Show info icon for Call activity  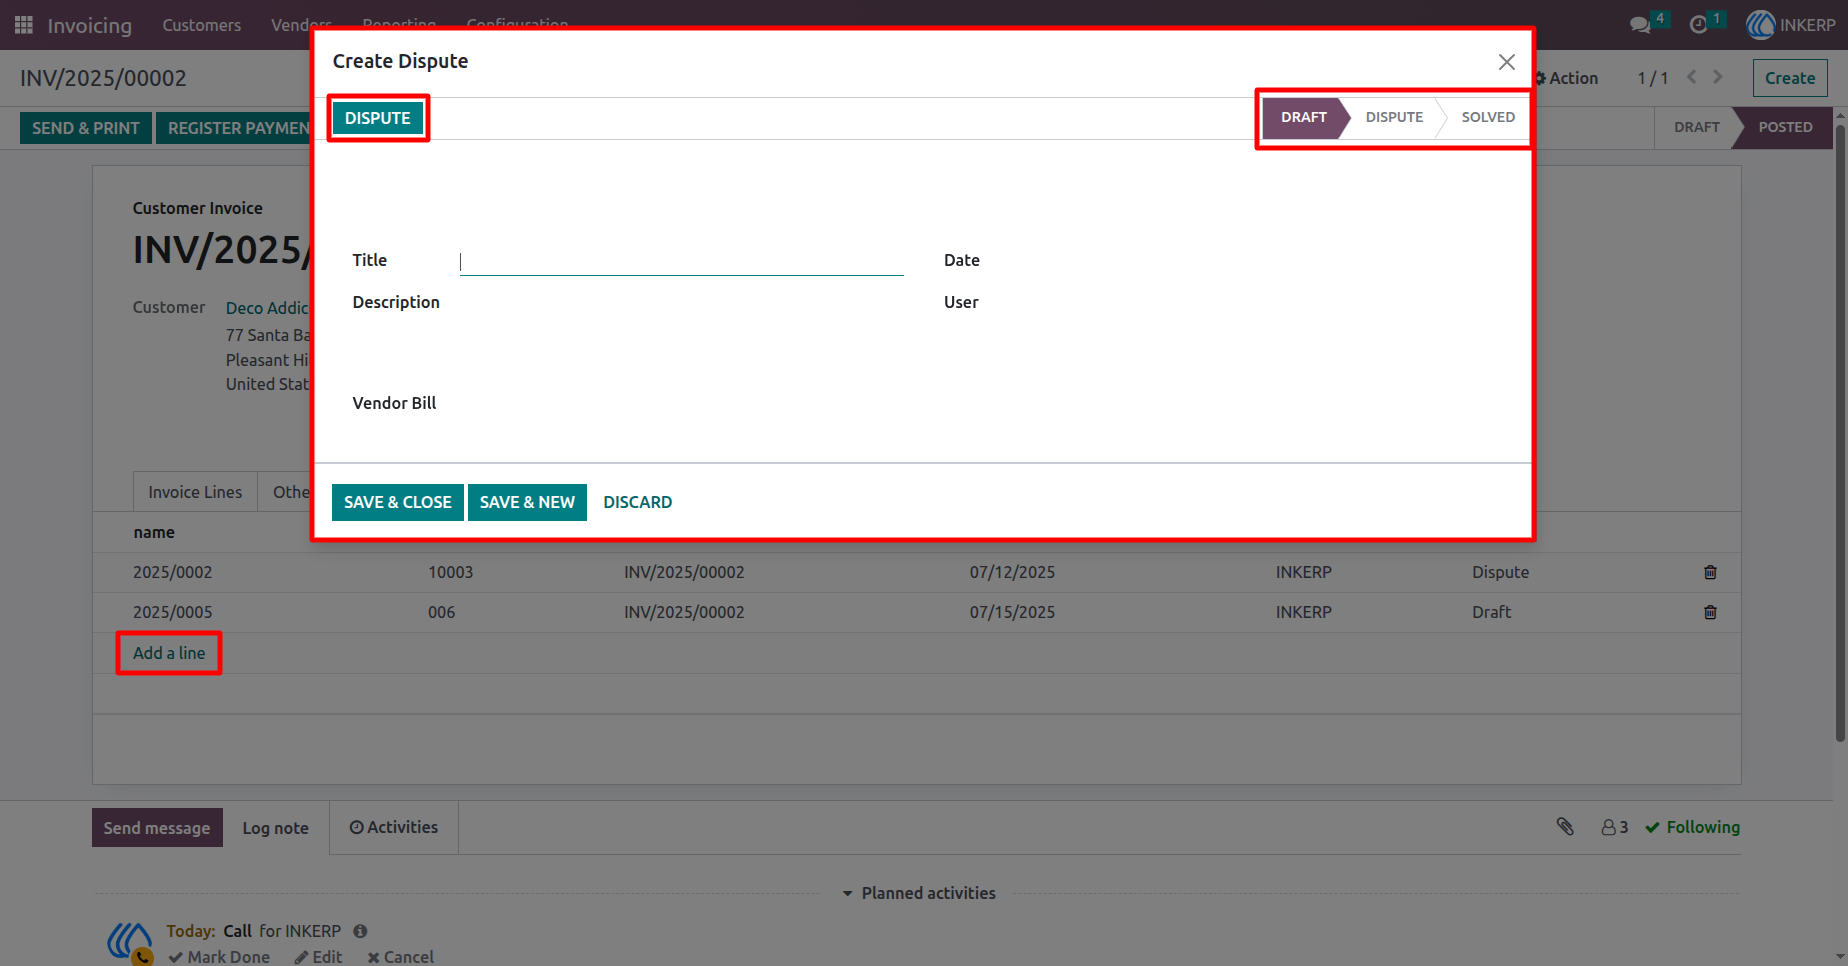(360, 931)
